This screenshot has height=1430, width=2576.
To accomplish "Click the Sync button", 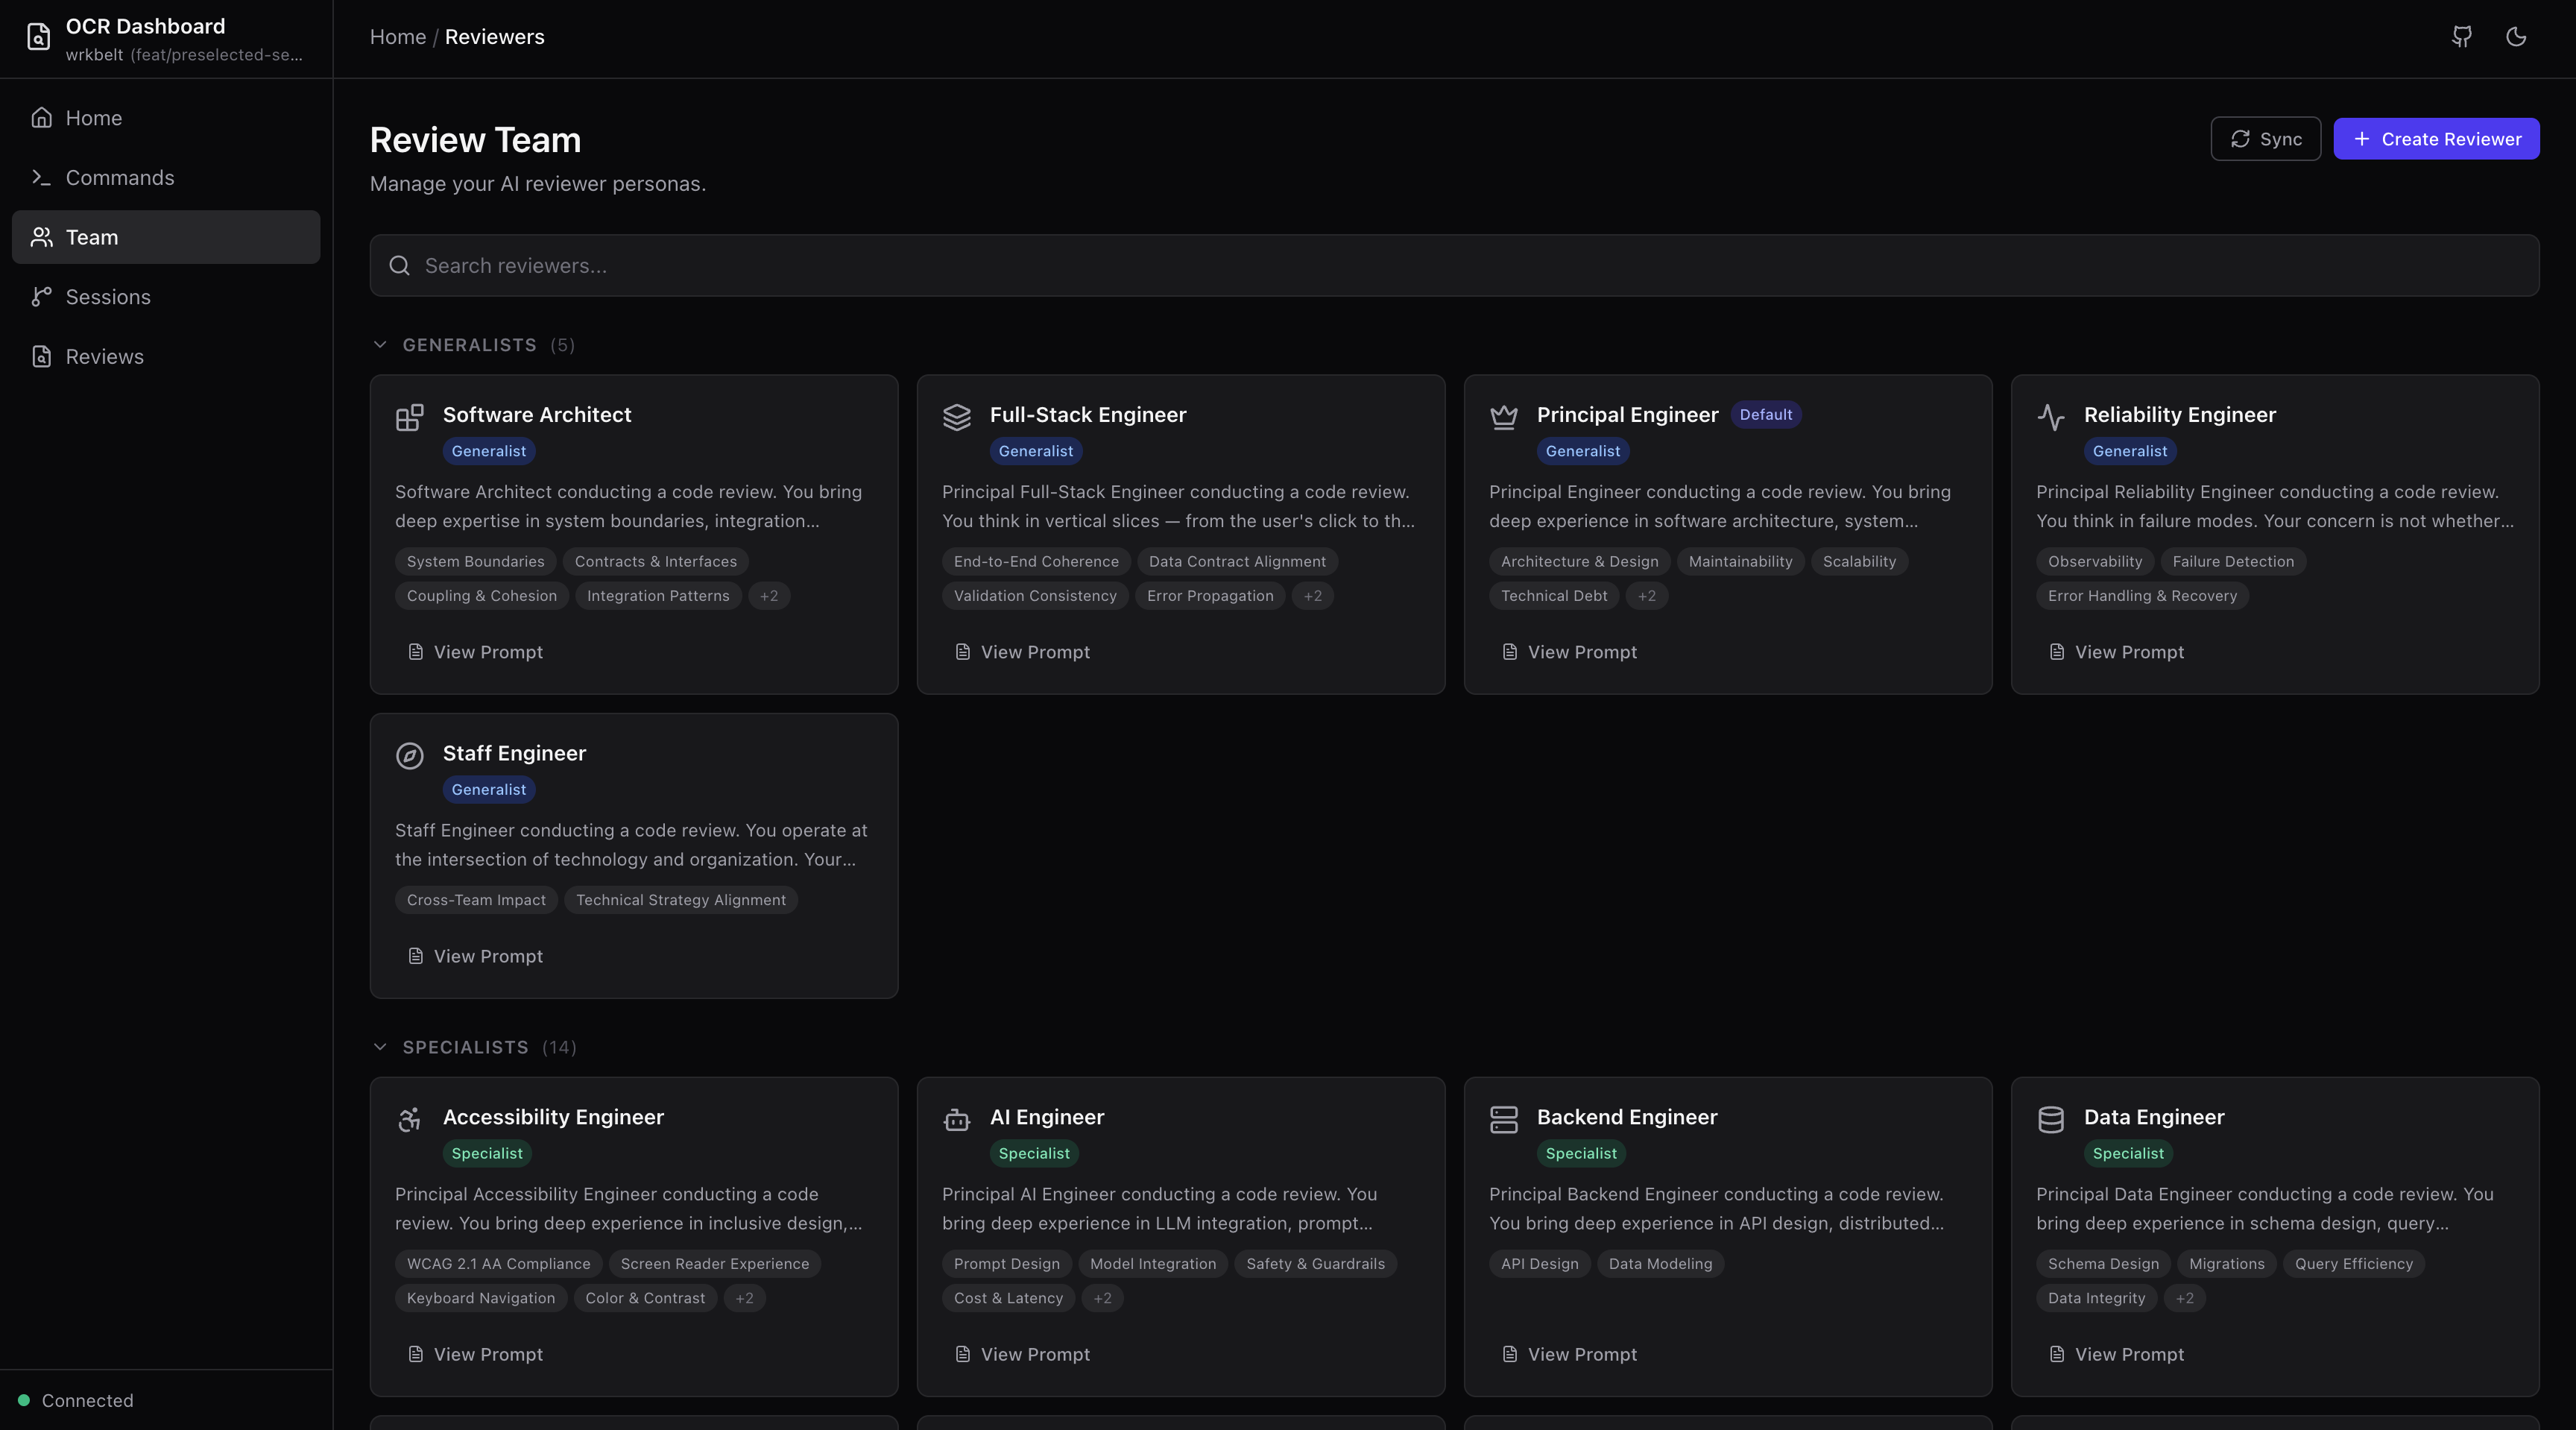I will point(2265,139).
